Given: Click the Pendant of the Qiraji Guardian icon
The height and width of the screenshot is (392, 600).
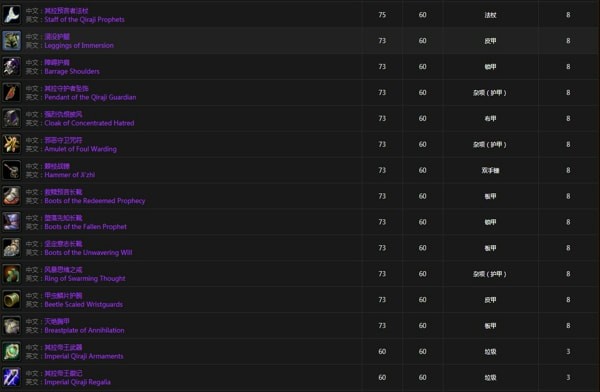Looking at the screenshot, I should pyautogui.click(x=11, y=93).
